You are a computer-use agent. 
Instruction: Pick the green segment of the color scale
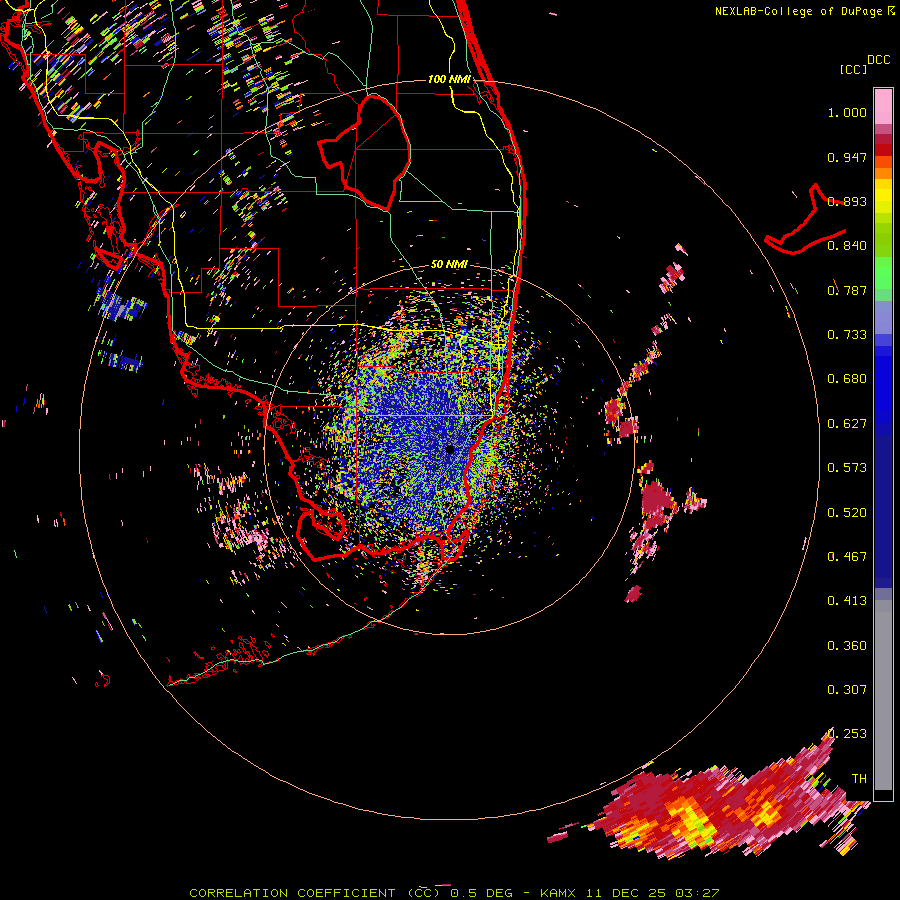tap(883, 273)
